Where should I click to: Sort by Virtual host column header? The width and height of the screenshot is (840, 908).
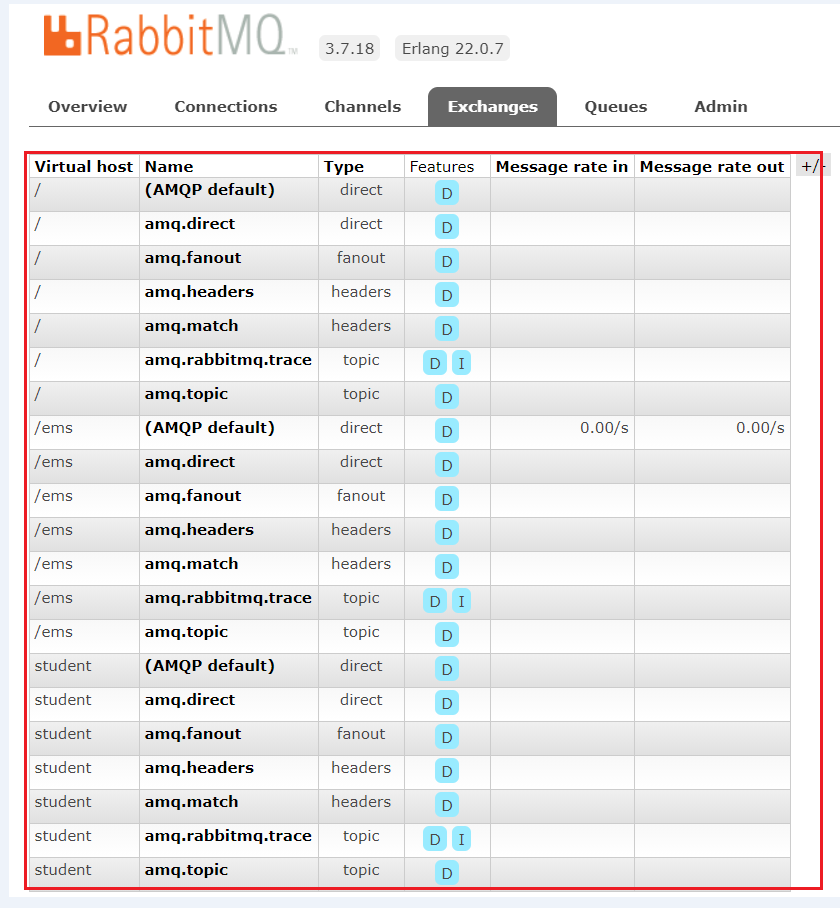coord(83,167)
